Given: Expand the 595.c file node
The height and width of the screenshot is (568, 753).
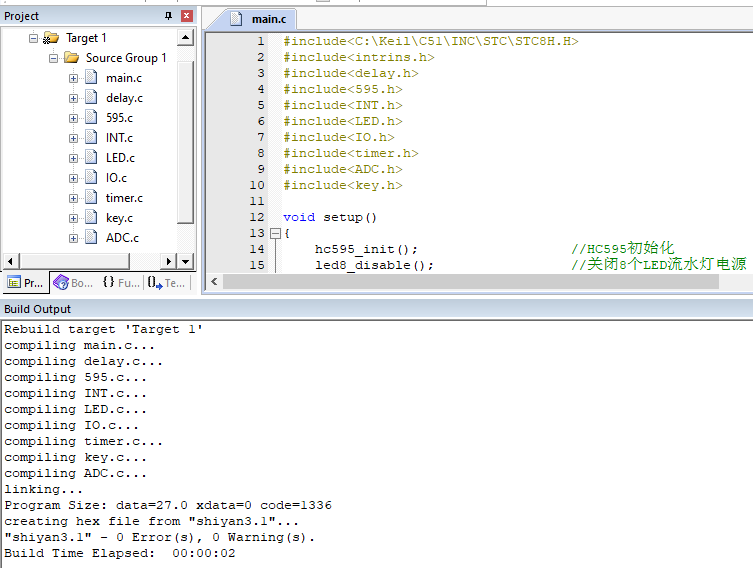Looking at the screenshot, I should click(73, 118).
